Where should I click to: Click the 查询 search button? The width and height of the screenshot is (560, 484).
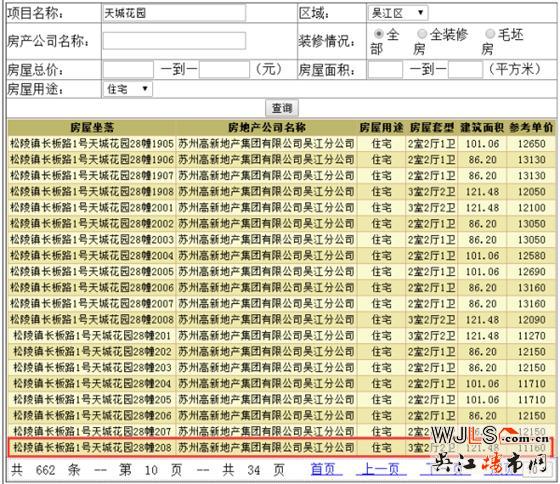pyautogui.click(x=282, y=108)
